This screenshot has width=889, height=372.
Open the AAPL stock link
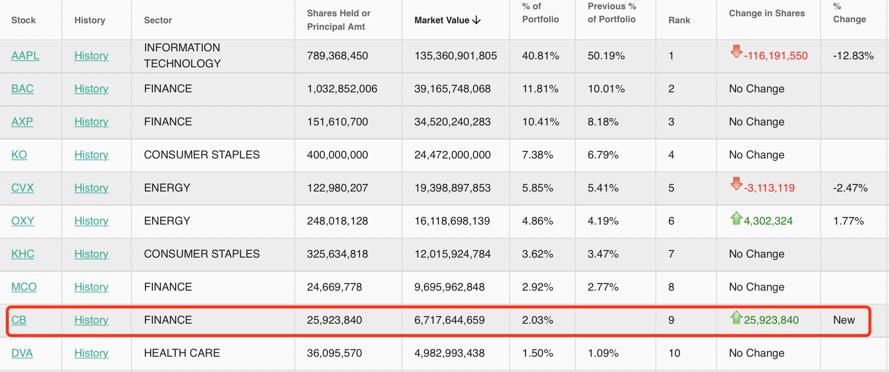click(x=26, y=56)
